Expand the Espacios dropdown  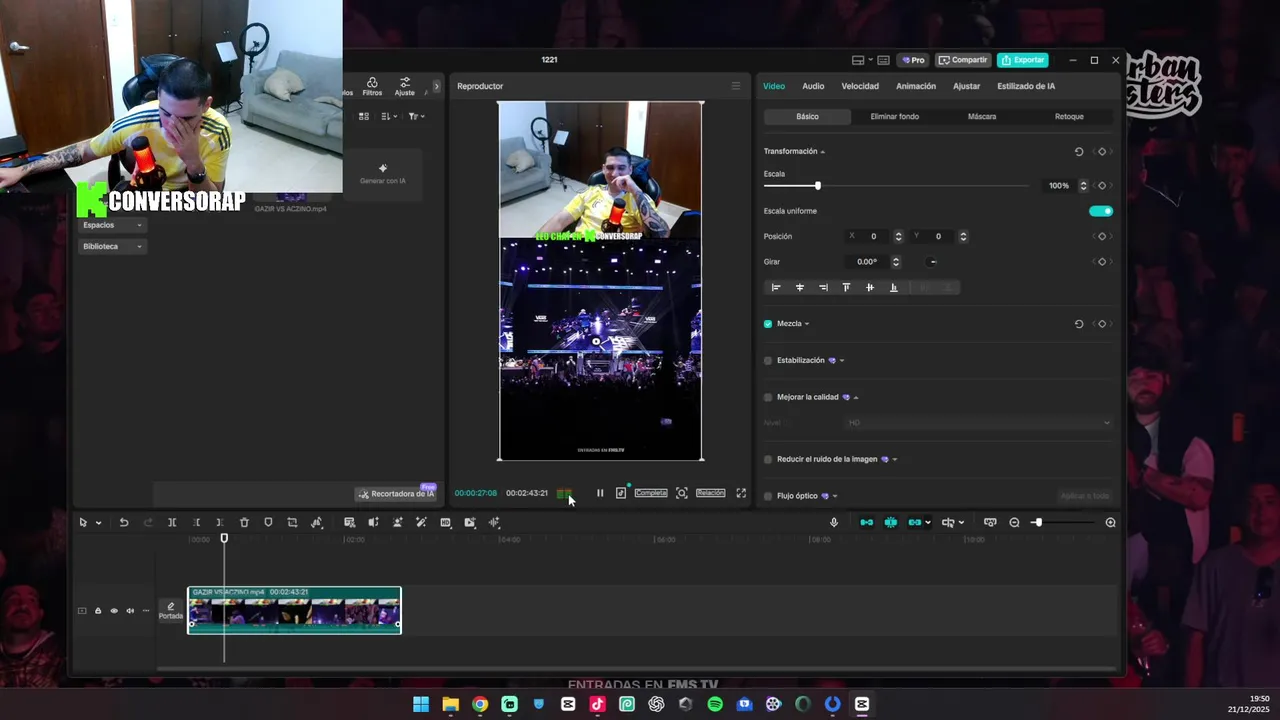pos(112,225)
